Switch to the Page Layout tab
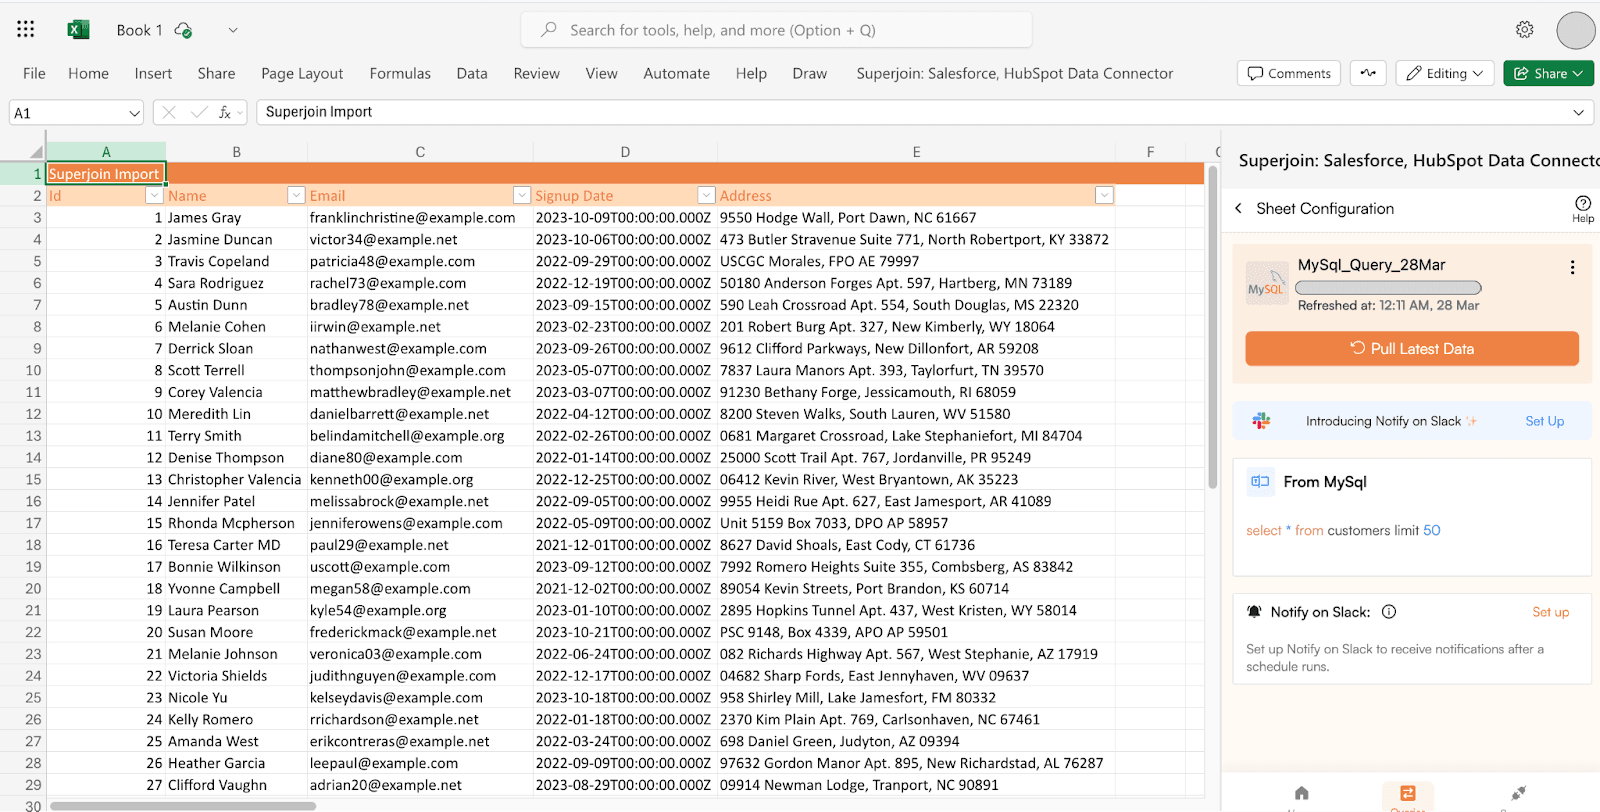Image resolution: width=1600 pixels, height=812 pixels. (x=302, y=73)
